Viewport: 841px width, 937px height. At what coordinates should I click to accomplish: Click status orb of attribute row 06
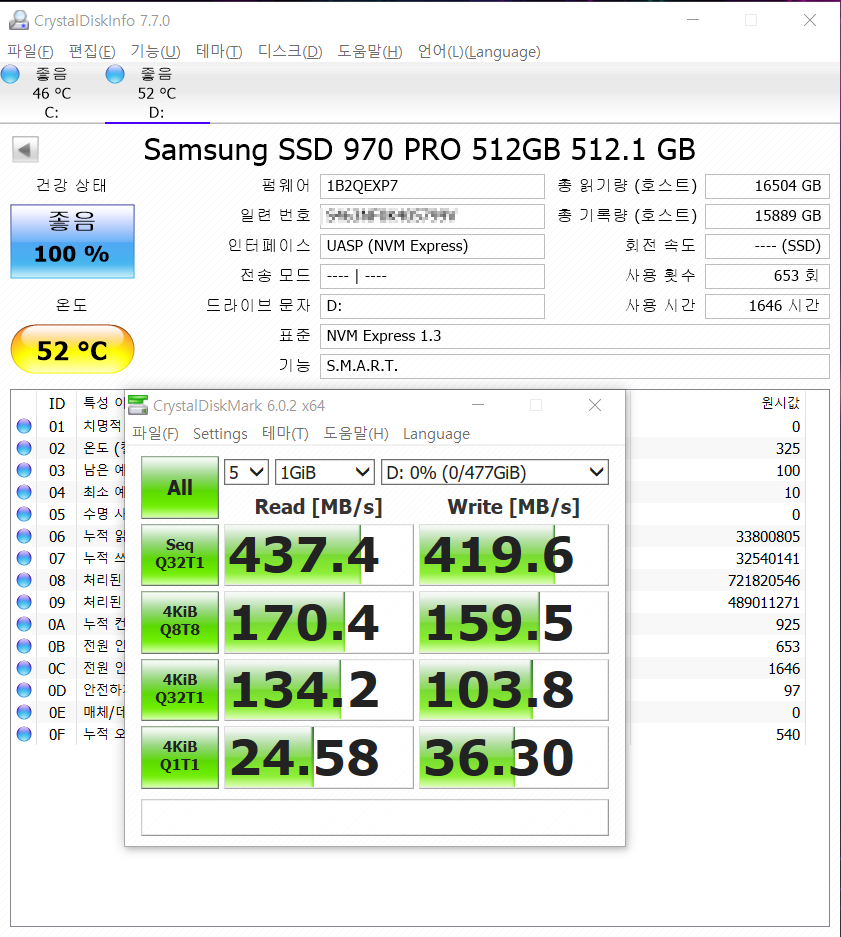[24, 536]
